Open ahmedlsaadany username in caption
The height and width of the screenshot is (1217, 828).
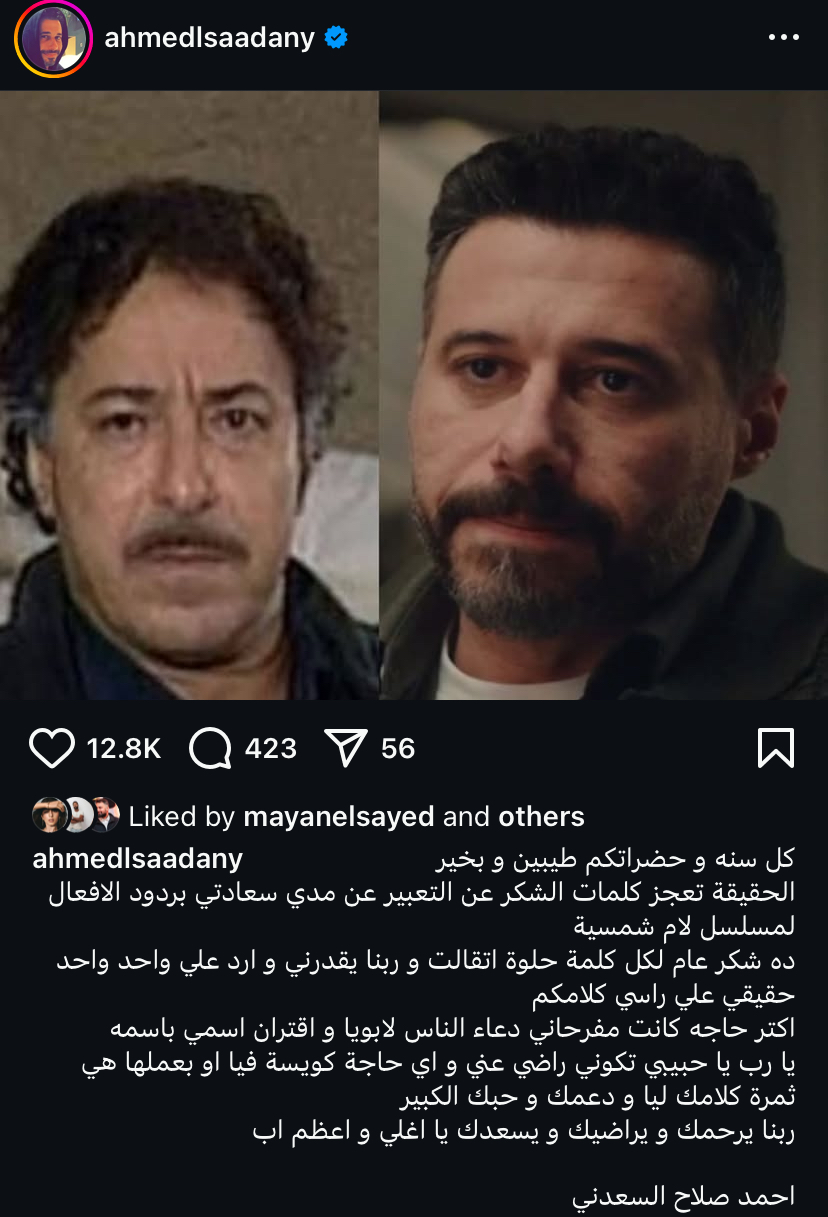click(138, 859)
